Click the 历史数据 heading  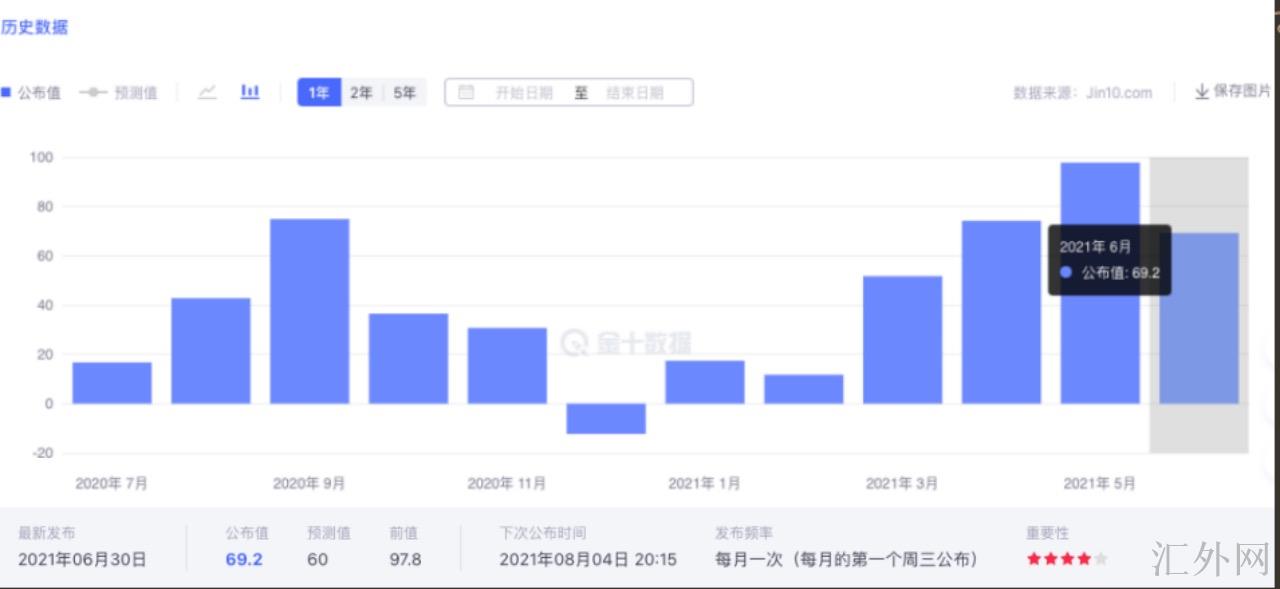34,28
